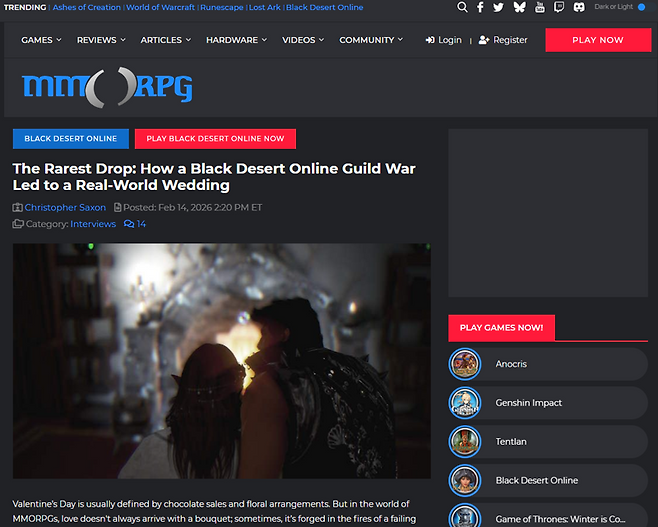Open author Christopher Saxon's profile link
Screen dimensions: 658x527
[x=65, y=207]
